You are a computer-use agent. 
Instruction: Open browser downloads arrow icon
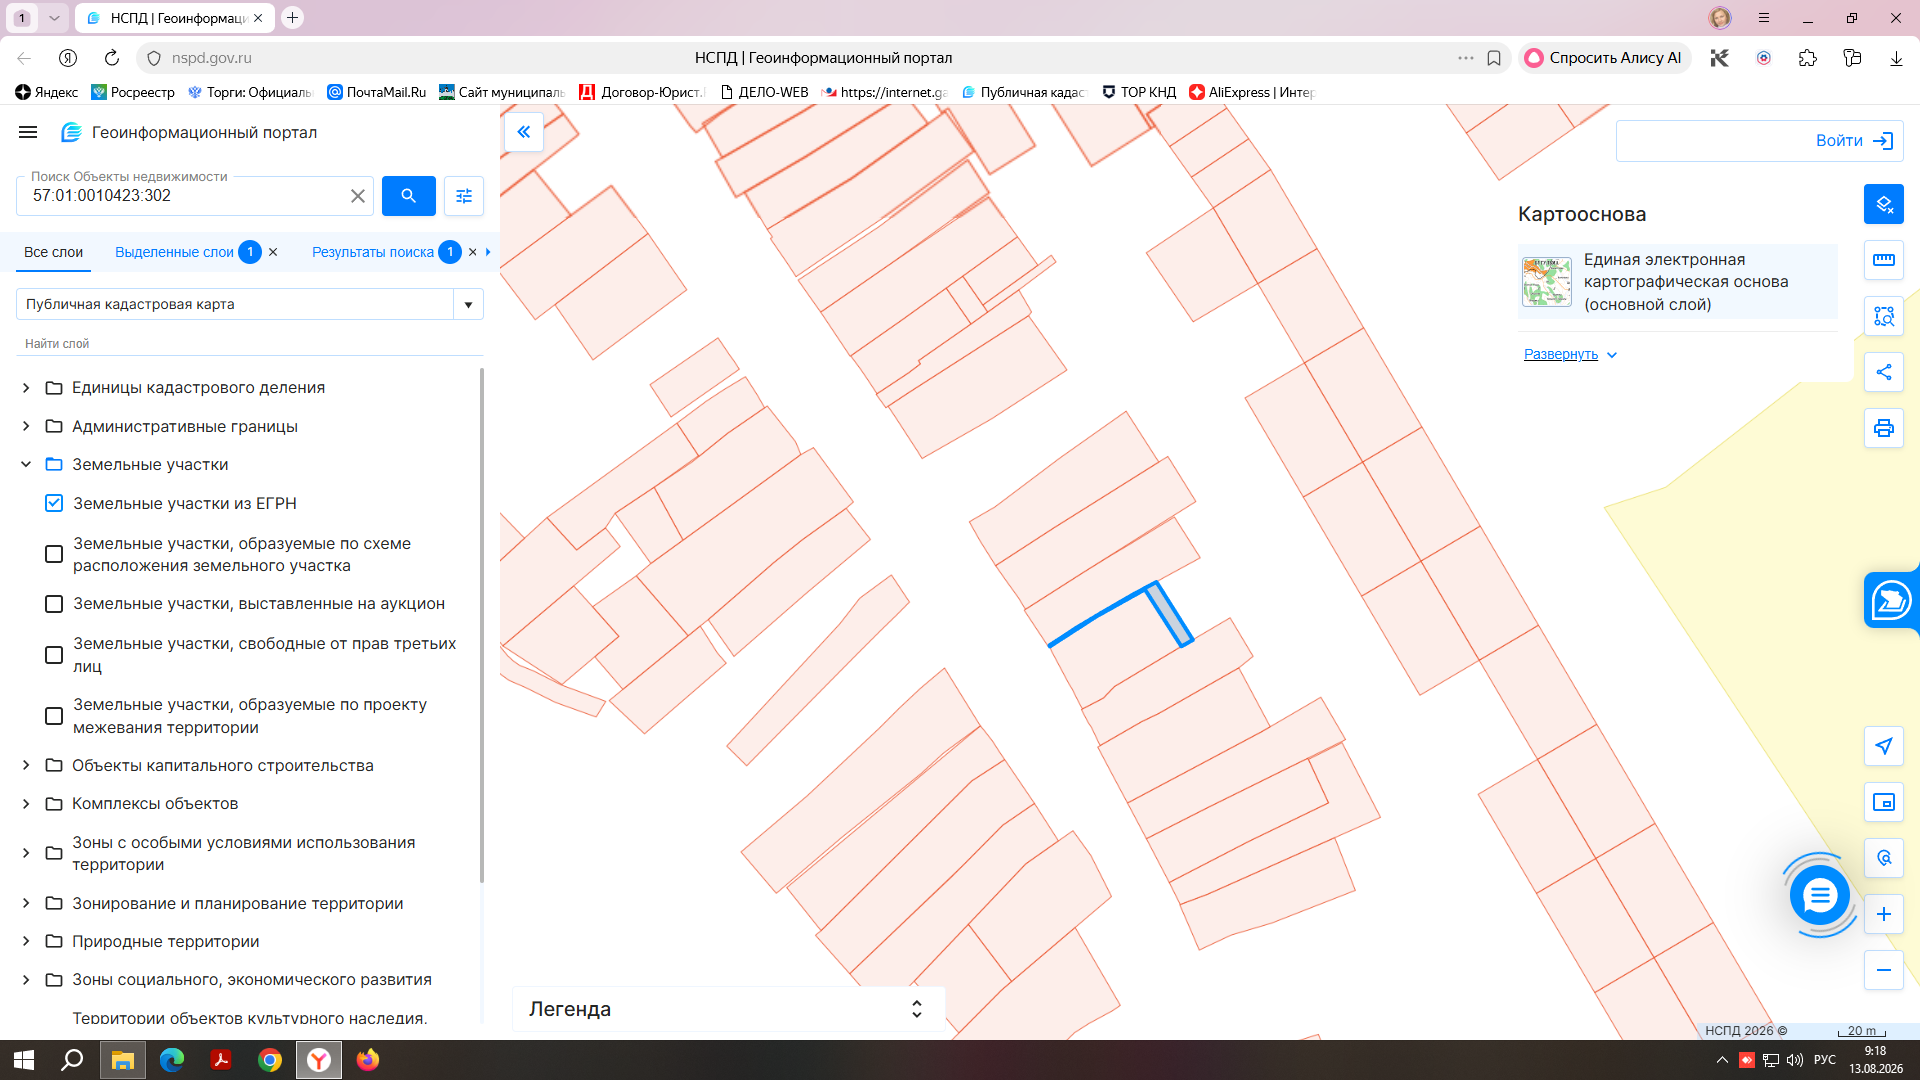(x=1896, y=58)
